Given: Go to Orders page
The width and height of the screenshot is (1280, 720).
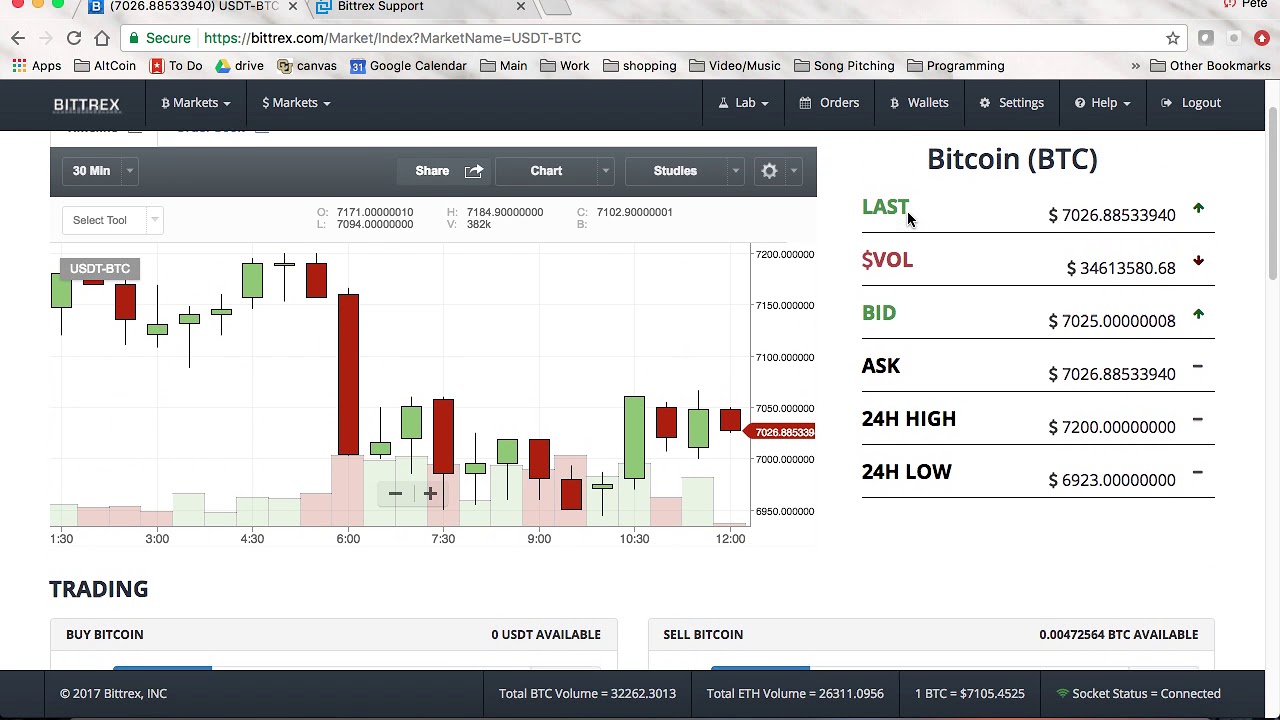Looking at the screenshot, I should 829,103.
